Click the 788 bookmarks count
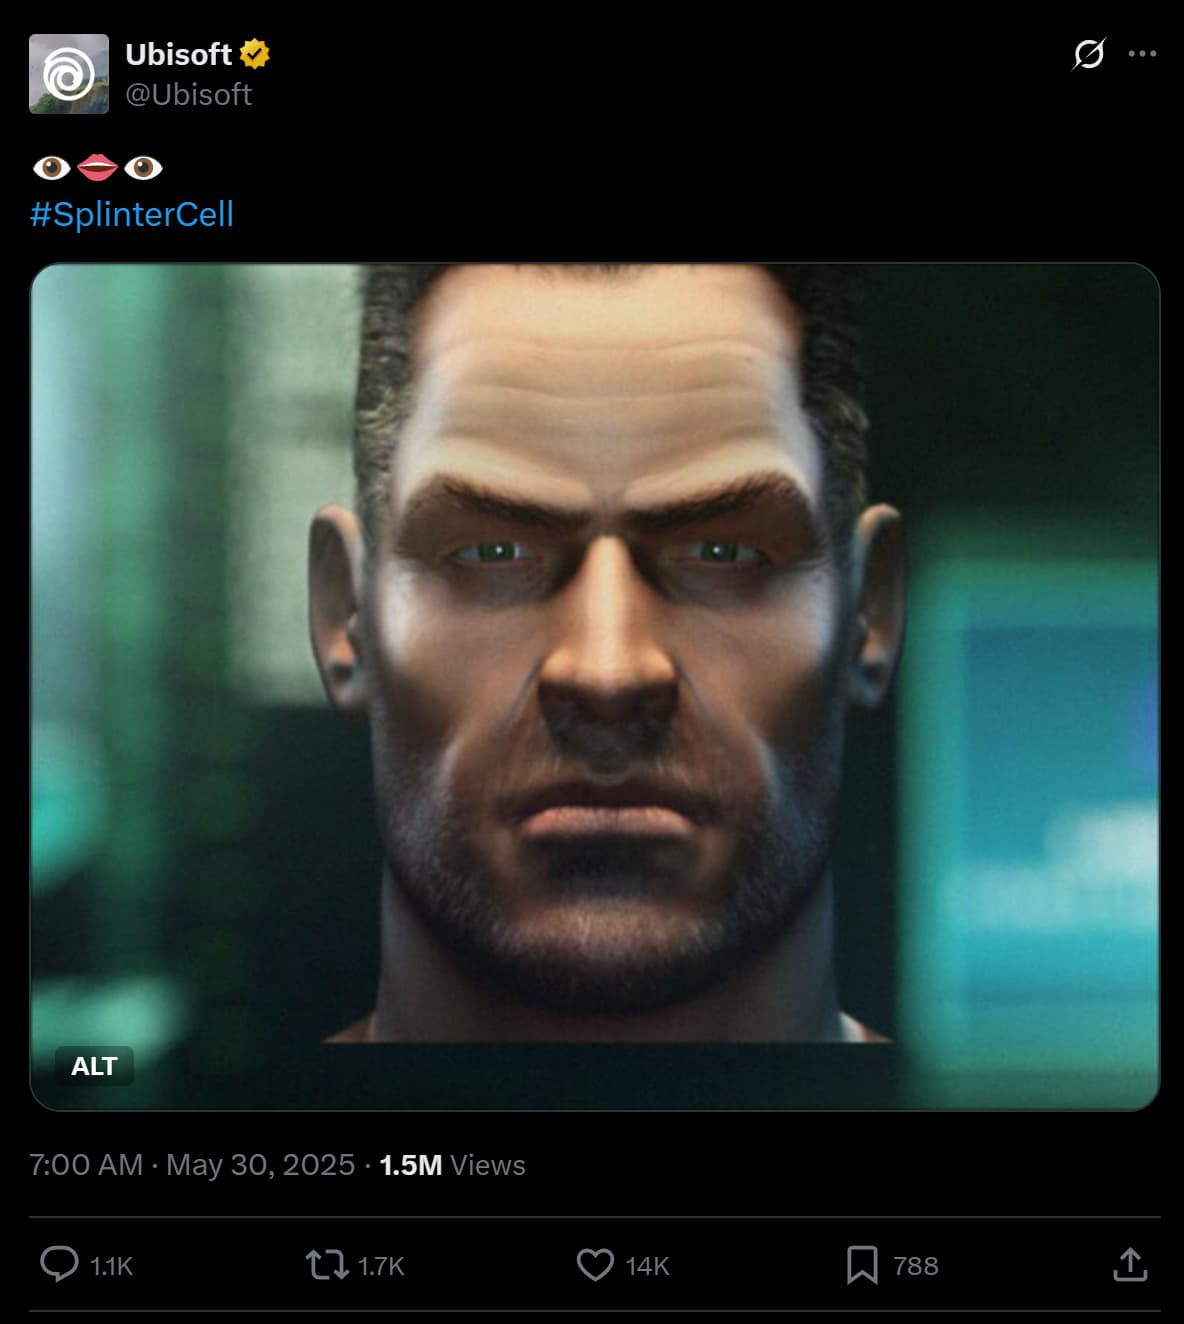The image size is (1184, 1324). [x=915, y=1266]
